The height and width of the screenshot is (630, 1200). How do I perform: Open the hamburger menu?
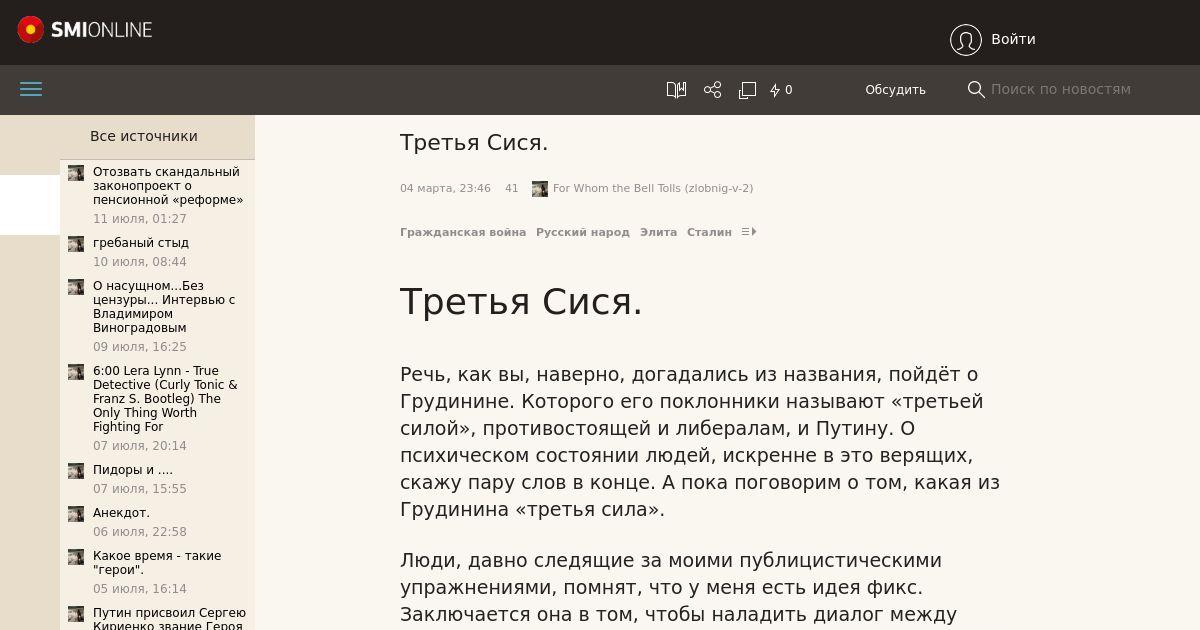coord(31,89)
